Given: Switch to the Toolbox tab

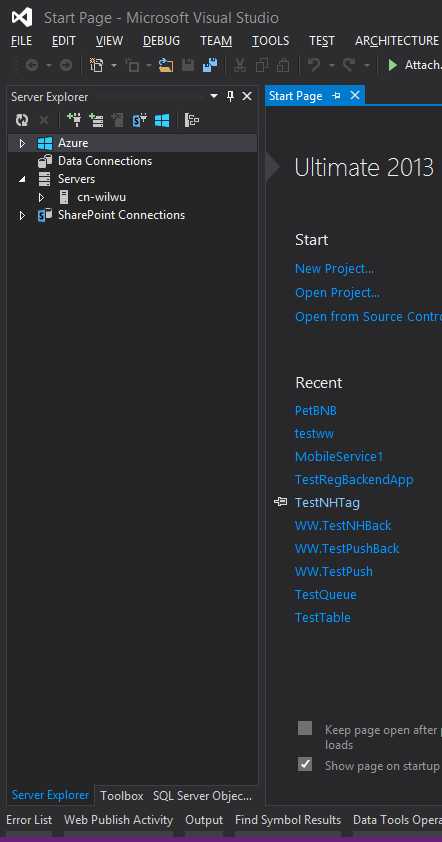Looking at the screenshot, I should point(122,795).
